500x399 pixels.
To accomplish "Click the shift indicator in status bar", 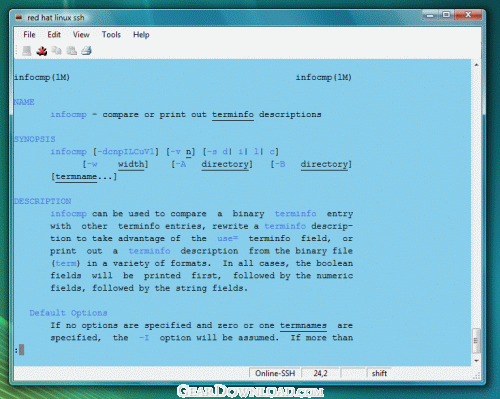I will 379,373.
